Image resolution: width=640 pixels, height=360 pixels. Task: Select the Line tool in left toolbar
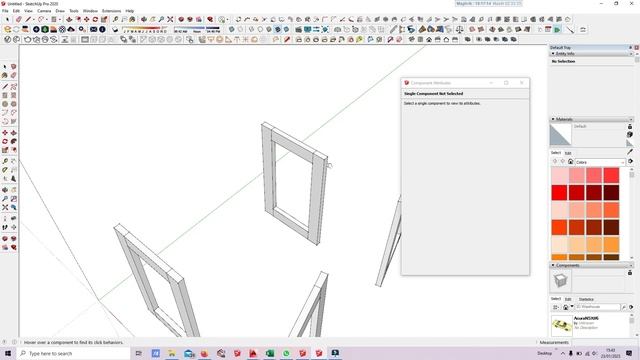point(4,87)
